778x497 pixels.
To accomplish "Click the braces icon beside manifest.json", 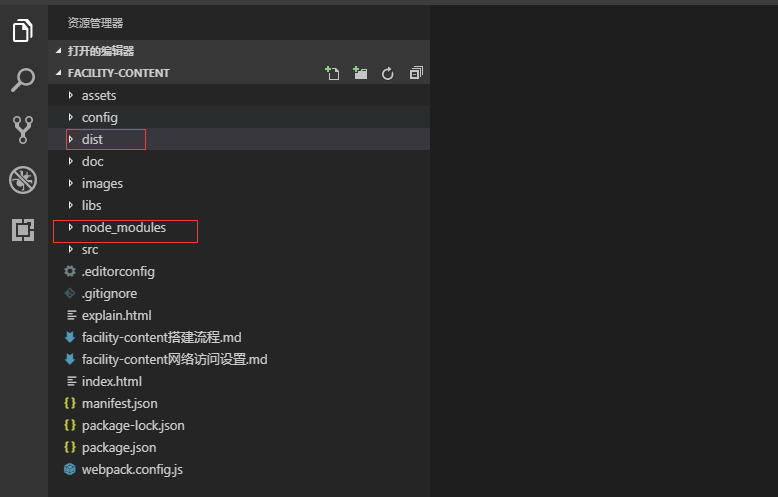I will point(70,403).
